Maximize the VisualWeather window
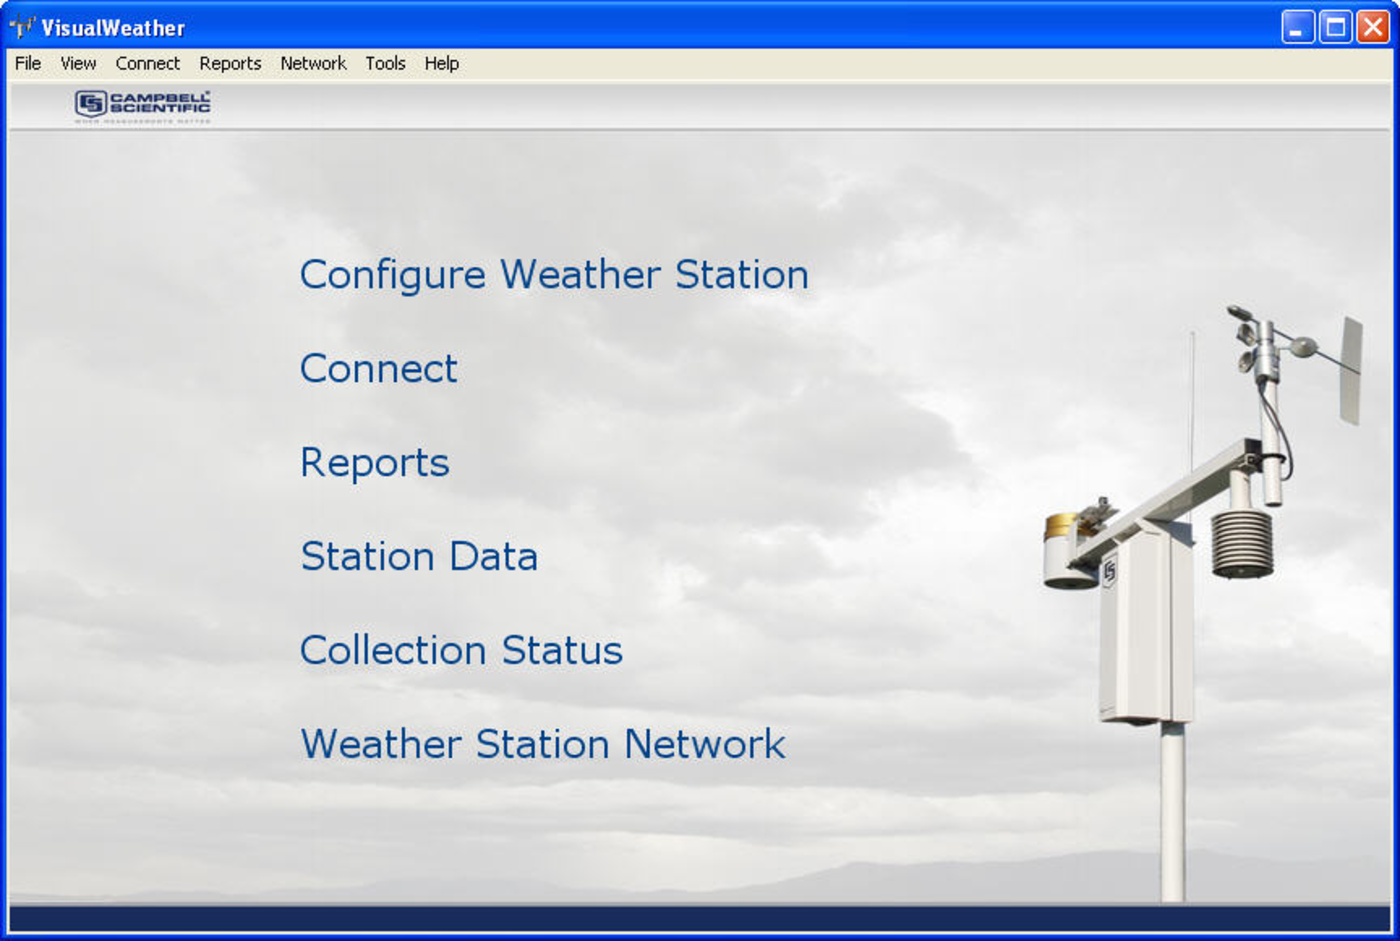 tap(1335, 27)
